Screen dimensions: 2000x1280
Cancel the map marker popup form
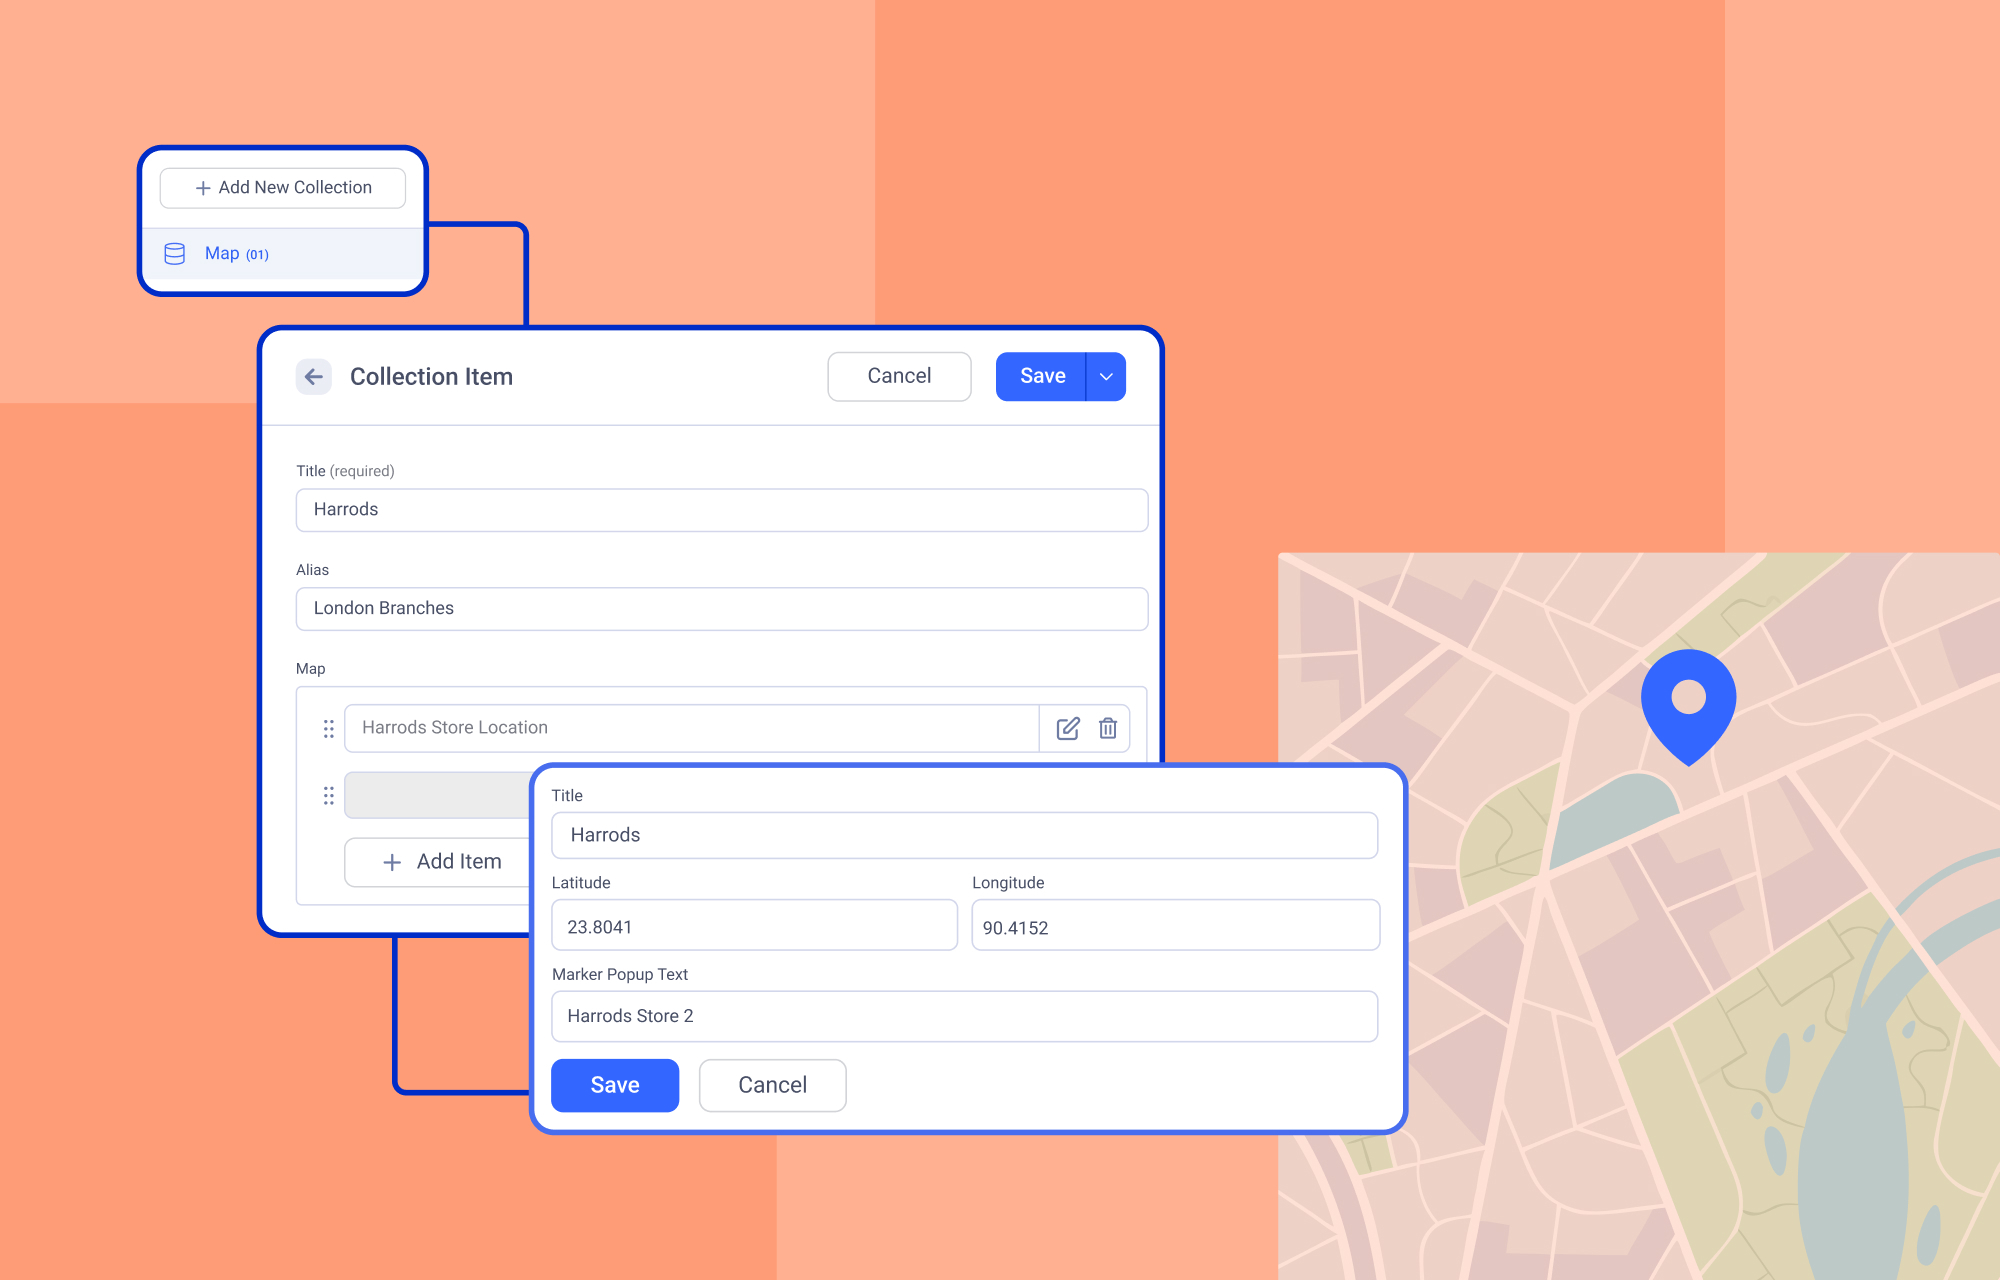[x=772, y=1085]
